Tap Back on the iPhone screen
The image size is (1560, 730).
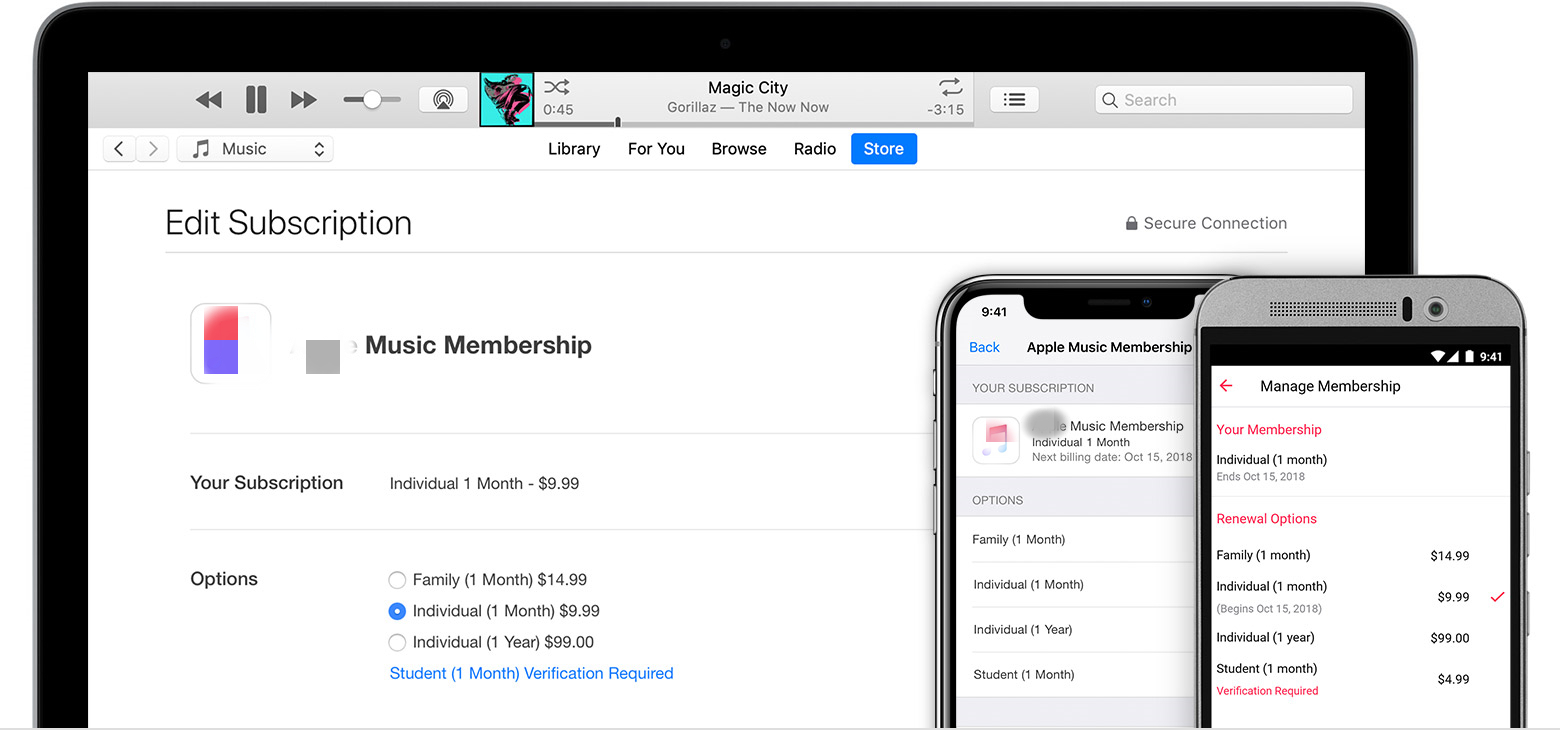click(984, 347)
